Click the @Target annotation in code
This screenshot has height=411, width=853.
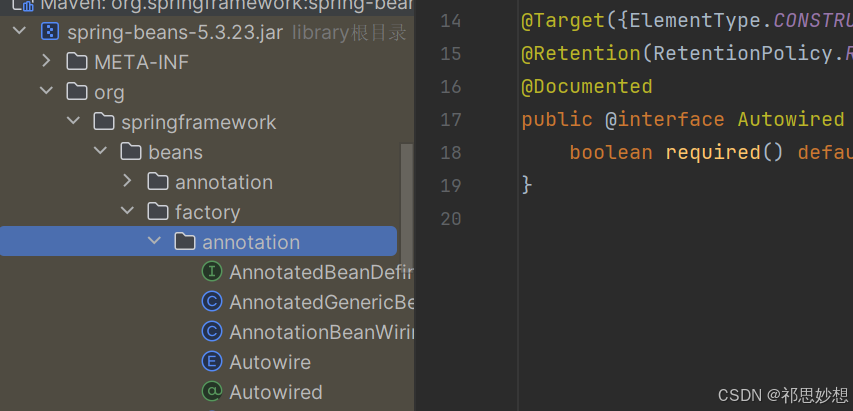pos(563,21)
